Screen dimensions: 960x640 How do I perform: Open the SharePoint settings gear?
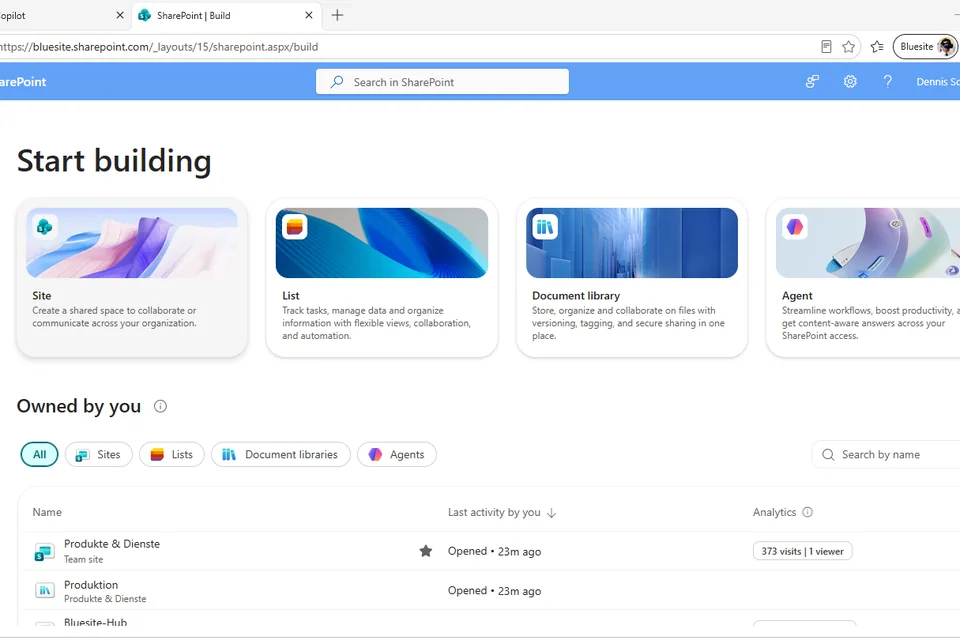pos(850,81)
